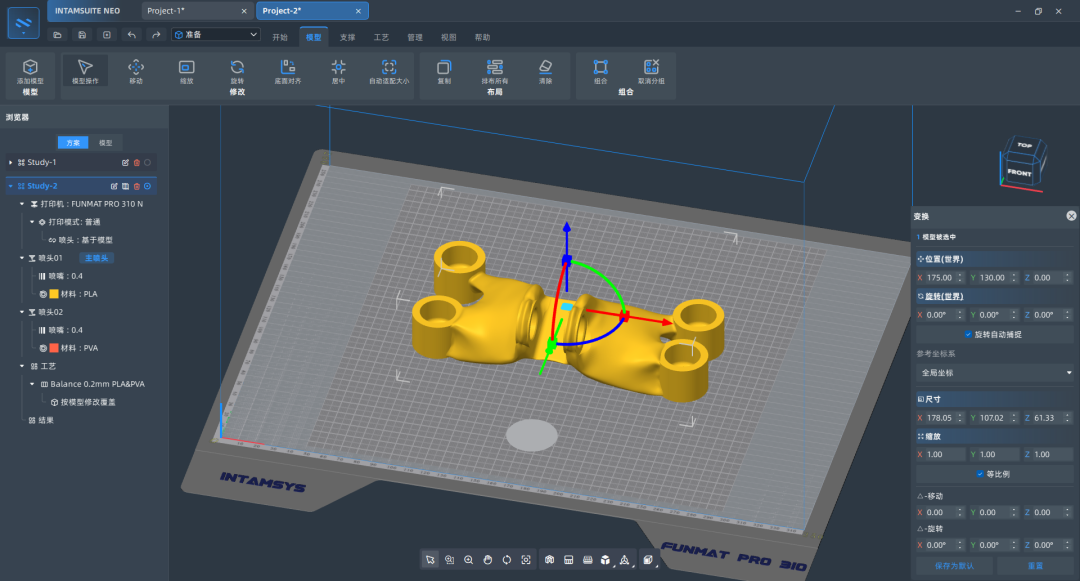This screenshot has width=1080, height=581.
Task: Open a project file from the quick toolbar
Action: tap(57, 34)
